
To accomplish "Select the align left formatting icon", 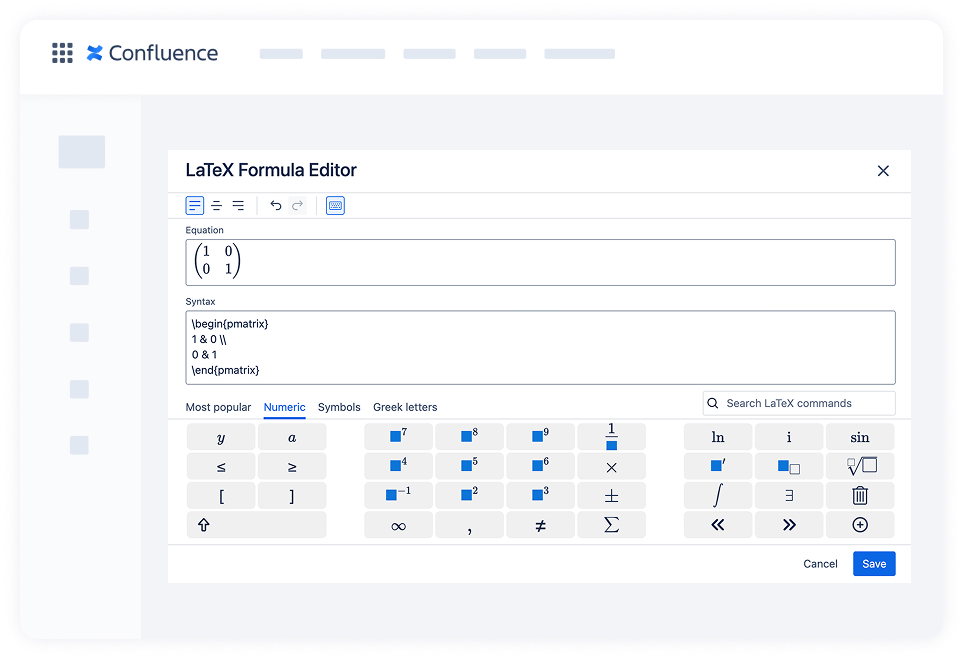I will (x=194, y=205).
